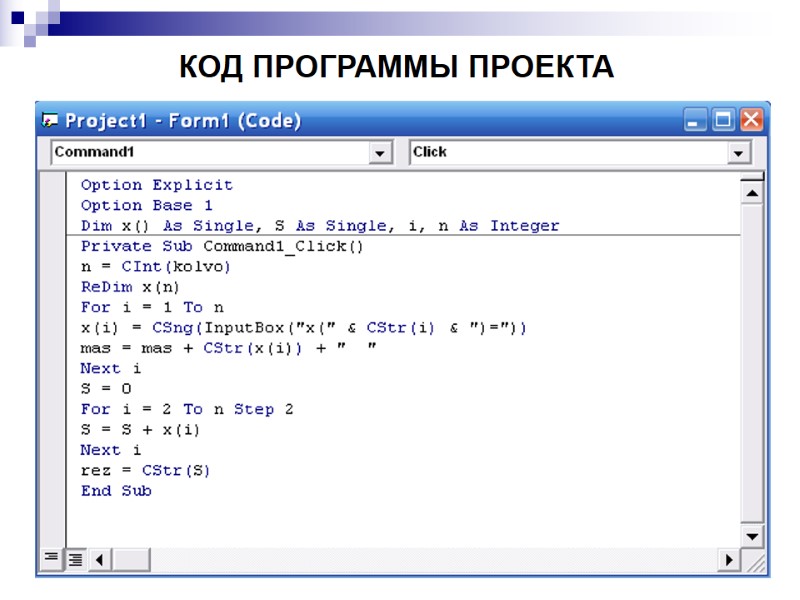Click the line 'Option Base 1'

(146, 205)
